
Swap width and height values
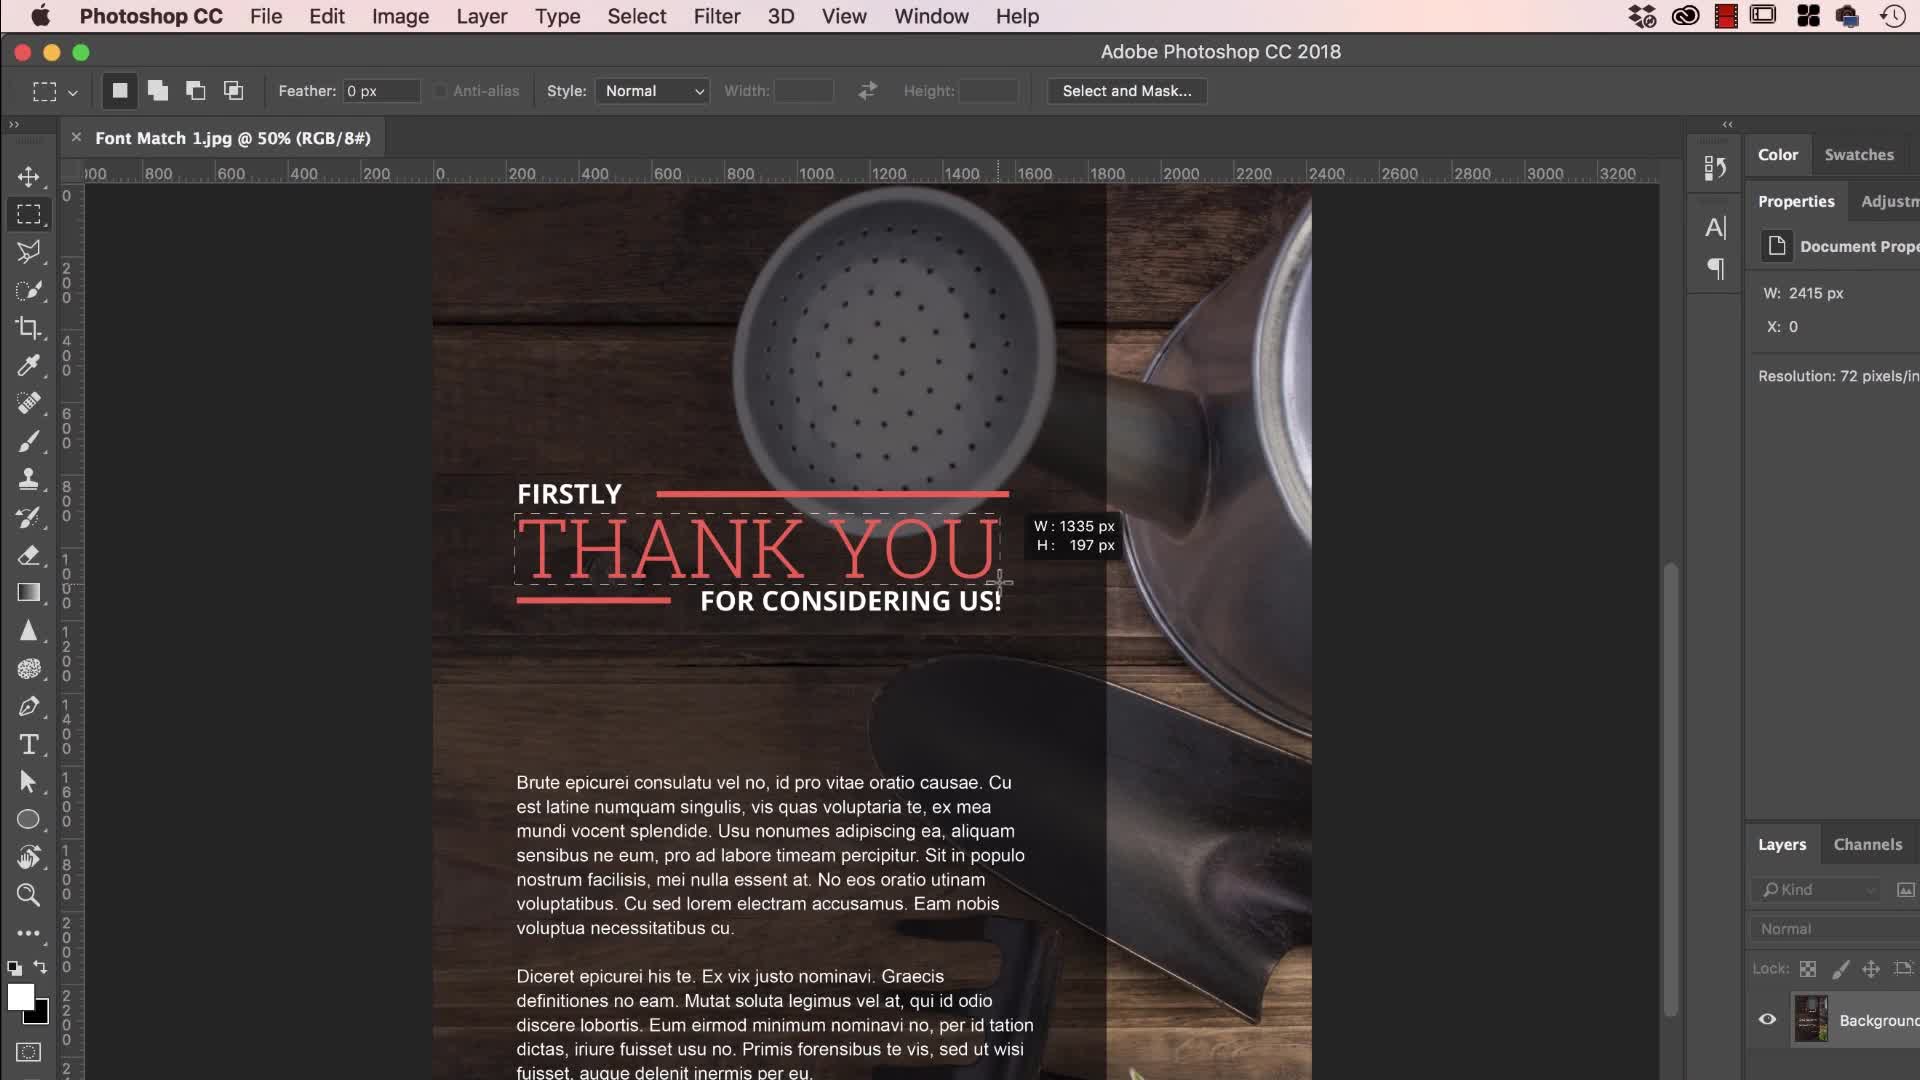pos(867,91)
